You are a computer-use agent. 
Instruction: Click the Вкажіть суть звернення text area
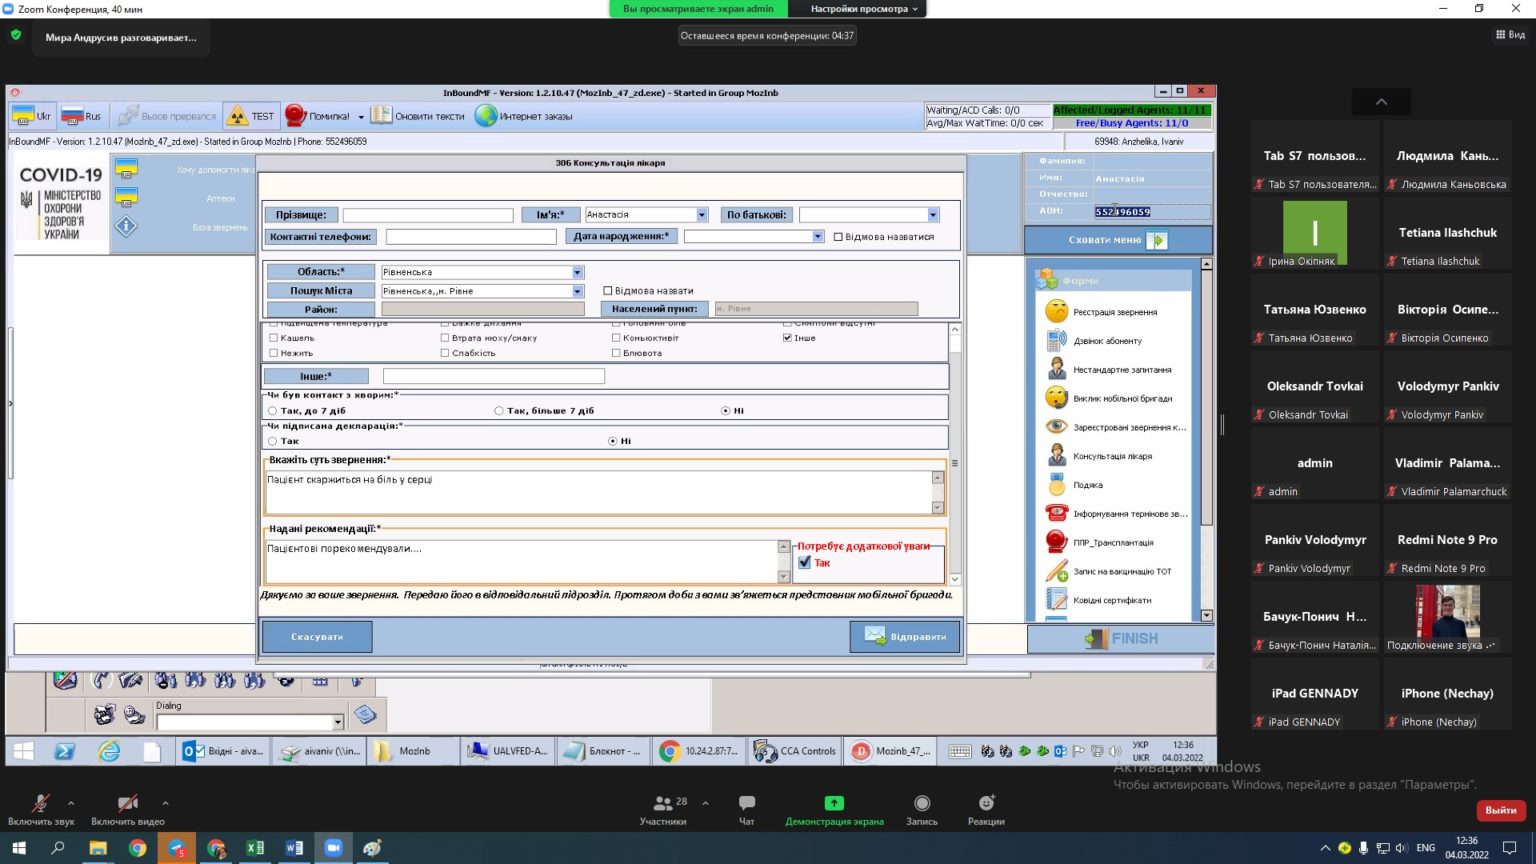598,492
